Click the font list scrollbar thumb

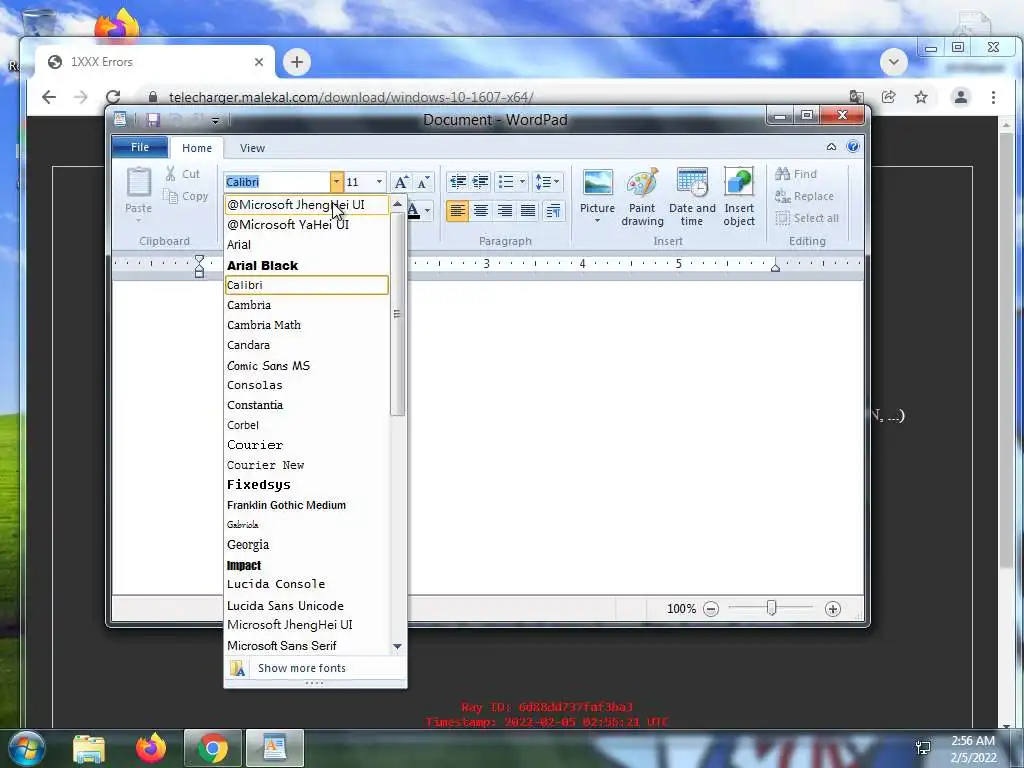(397, 313)
